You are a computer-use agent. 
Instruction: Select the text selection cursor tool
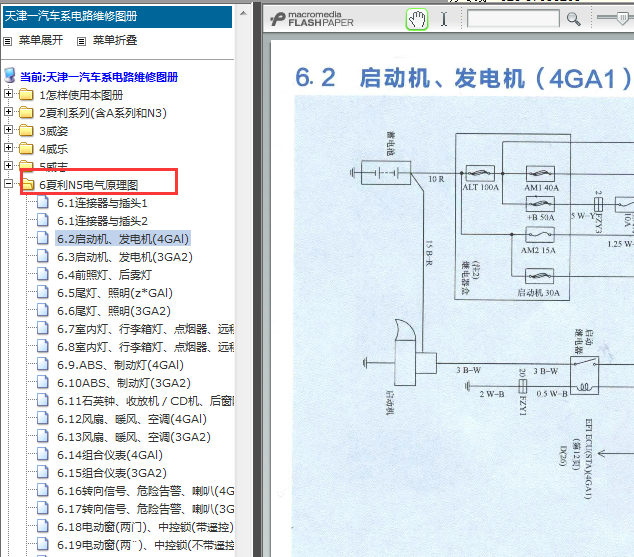pos(444,19)
